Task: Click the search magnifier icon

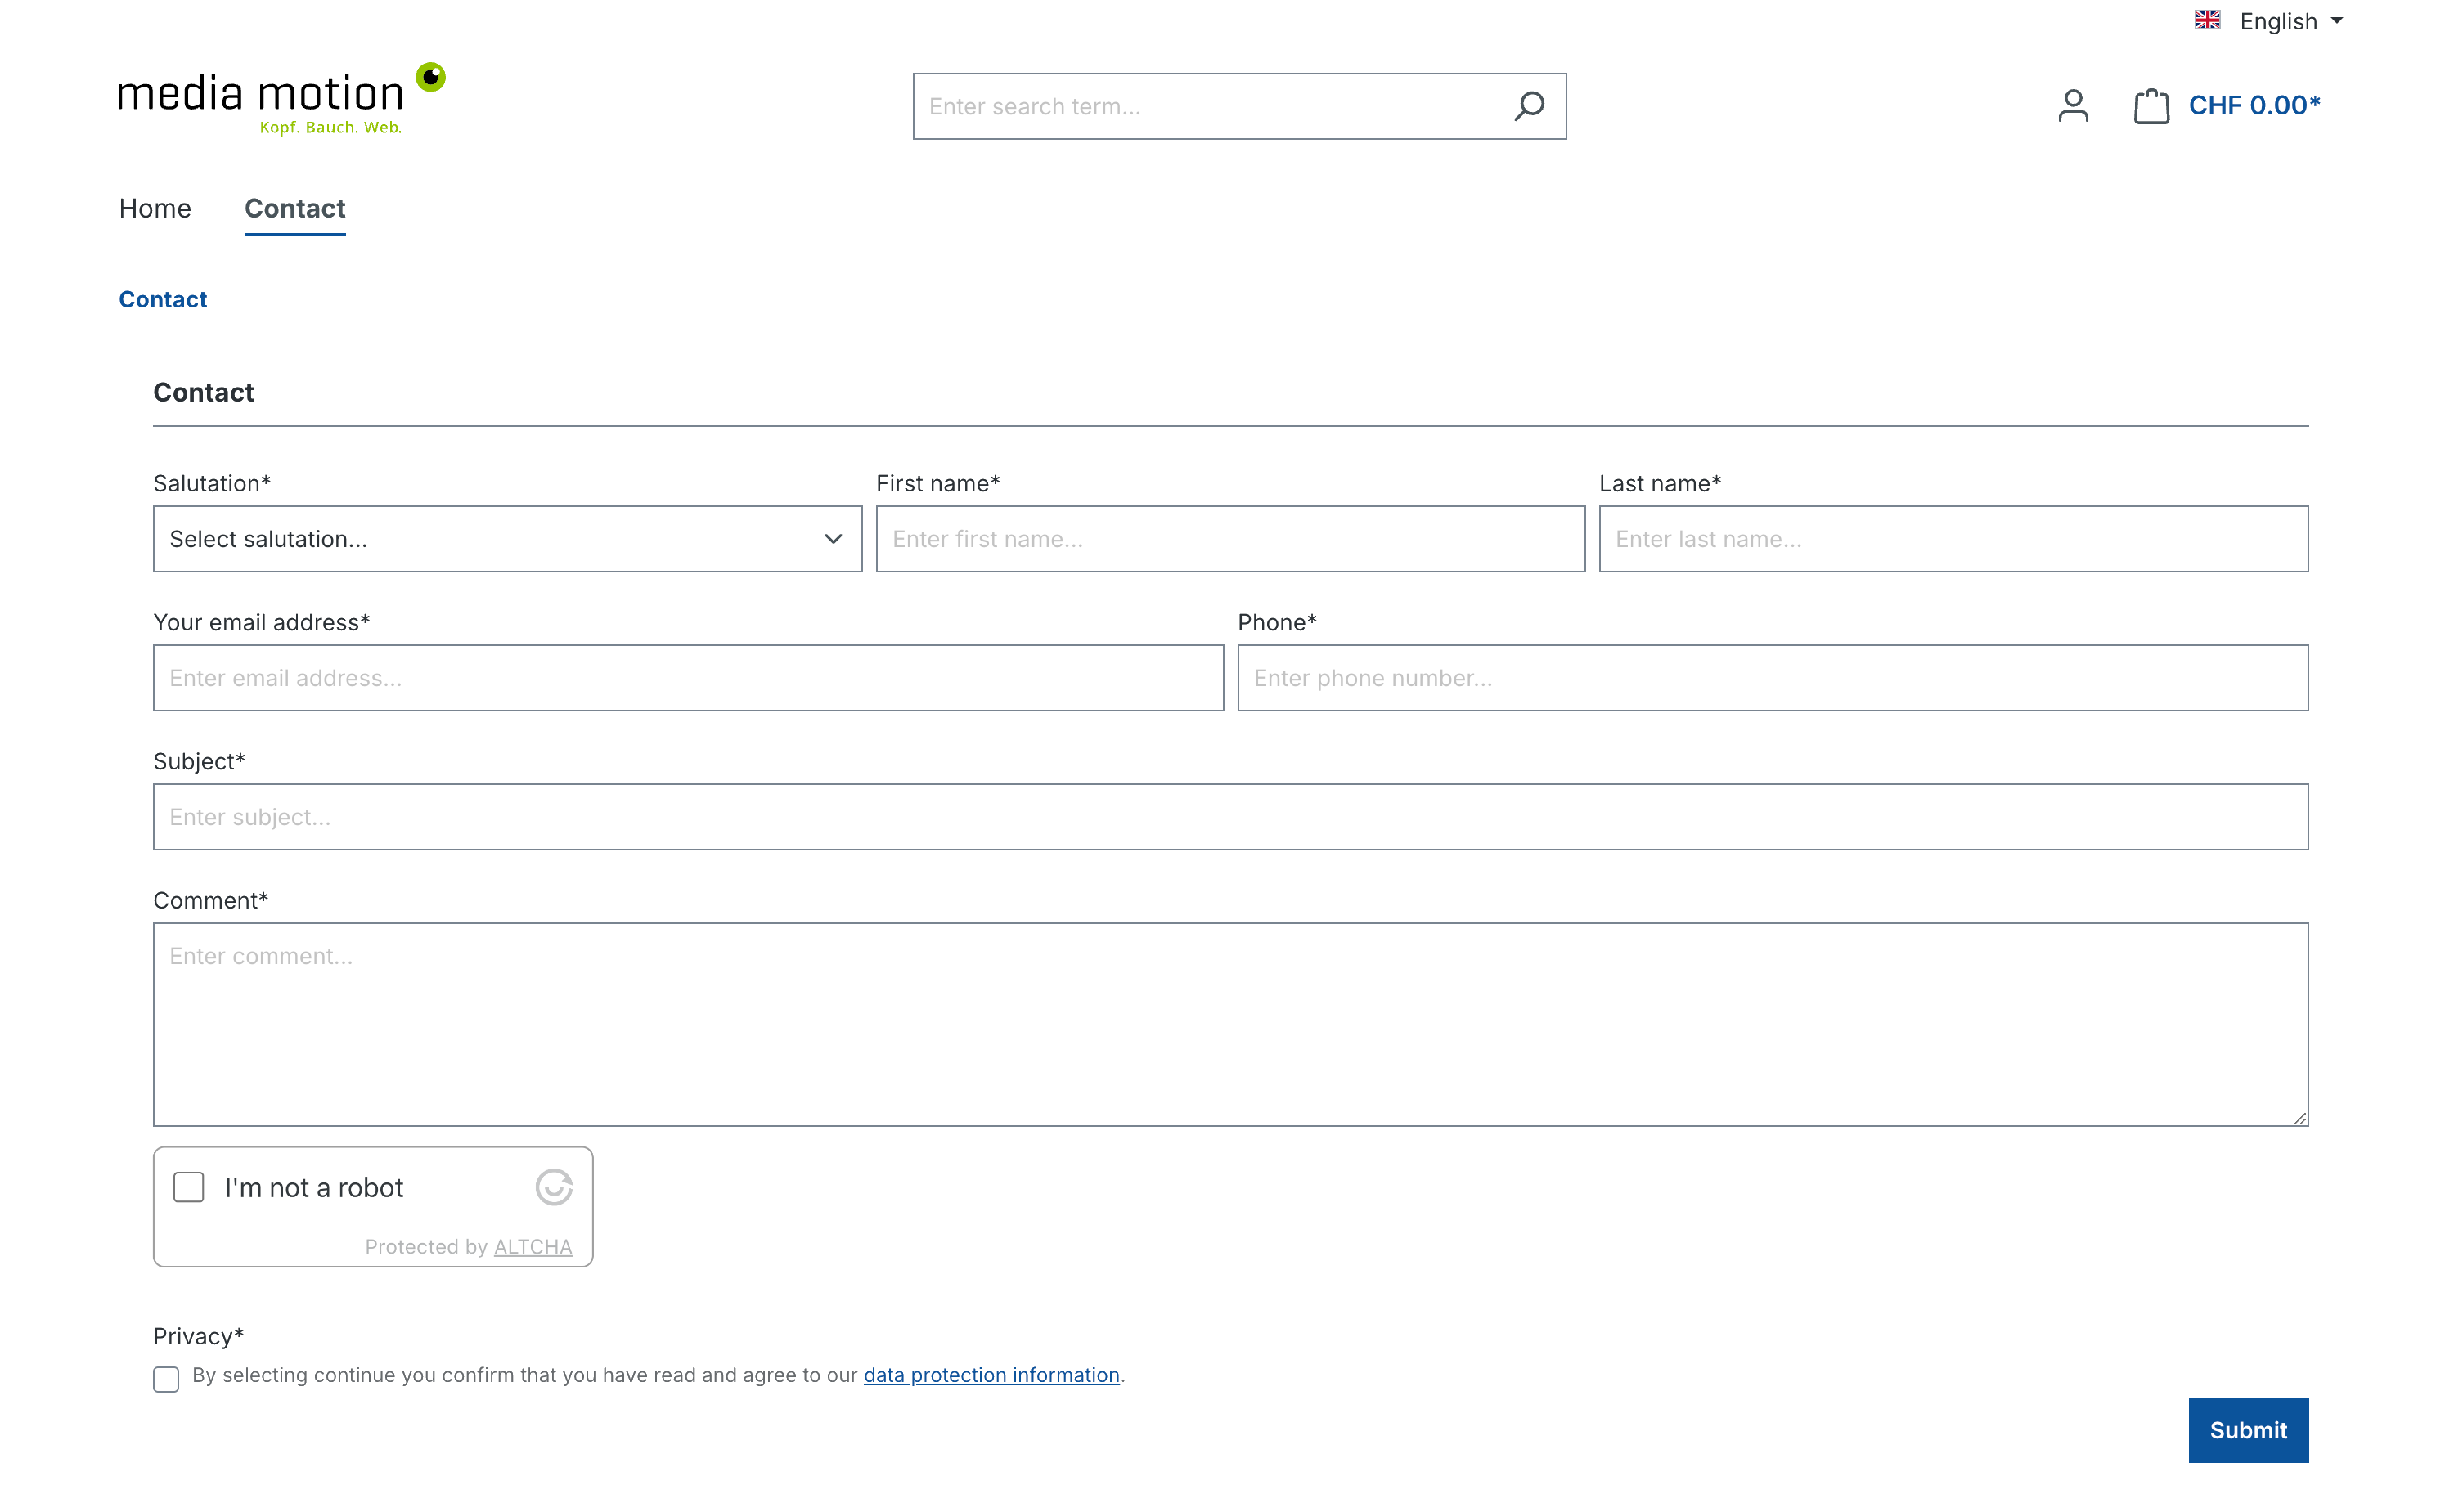Action: 1527,105
